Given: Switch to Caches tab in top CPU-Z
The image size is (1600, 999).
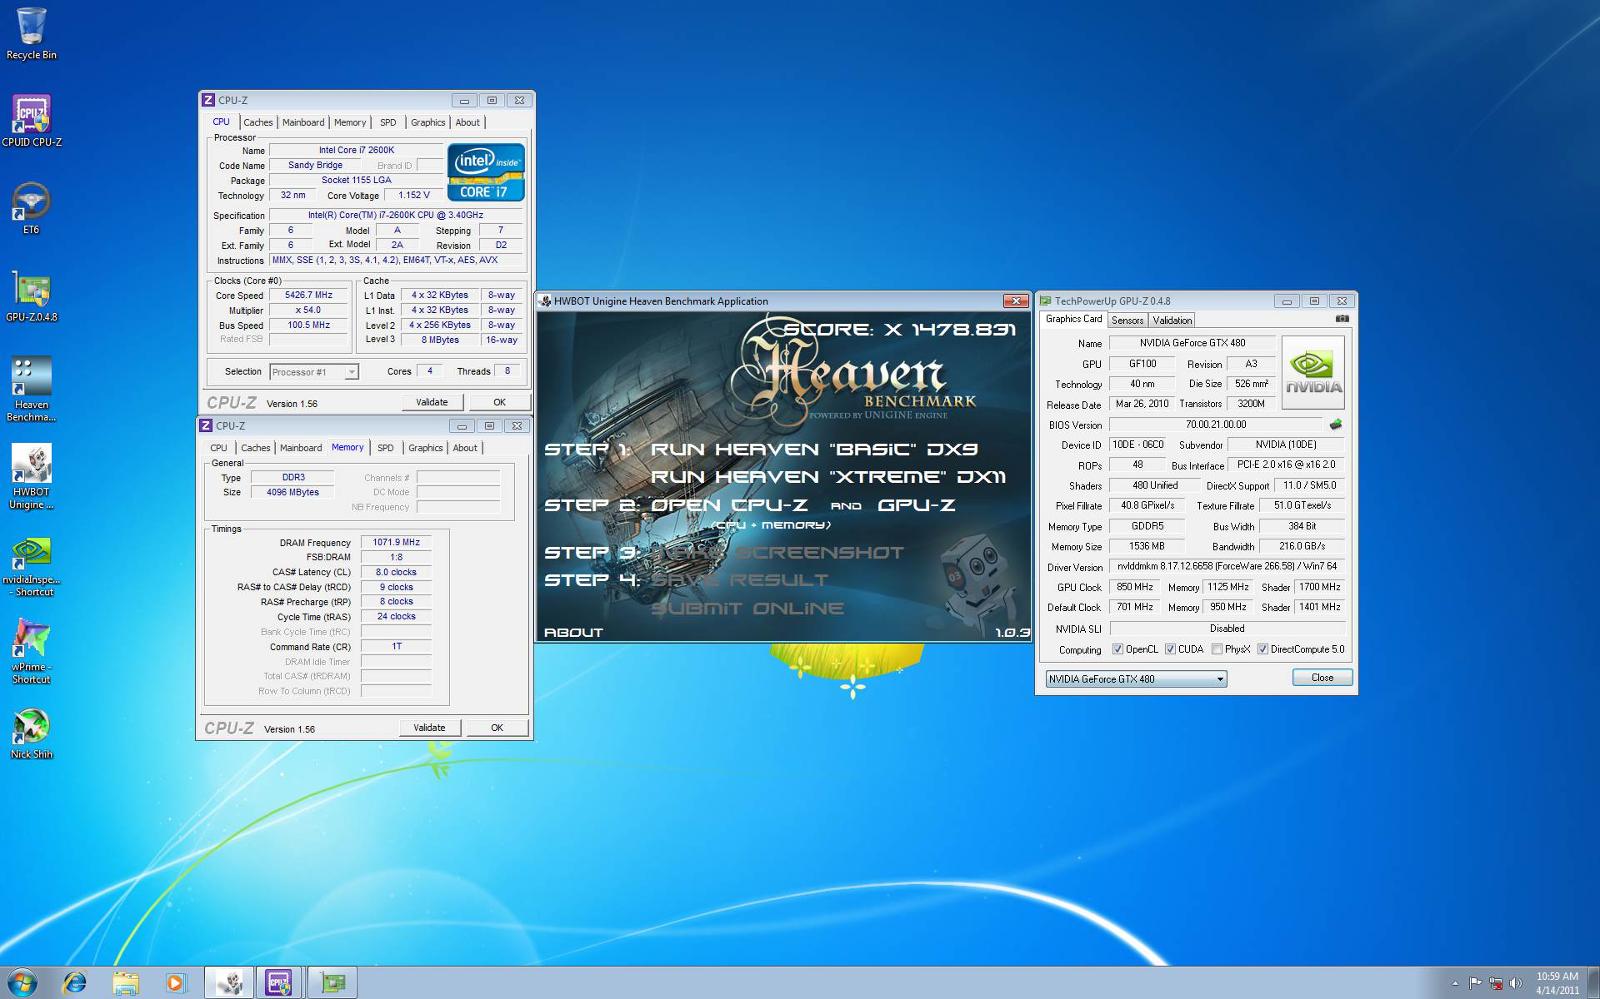Looking at the screenshot, I should pos(258,122).
